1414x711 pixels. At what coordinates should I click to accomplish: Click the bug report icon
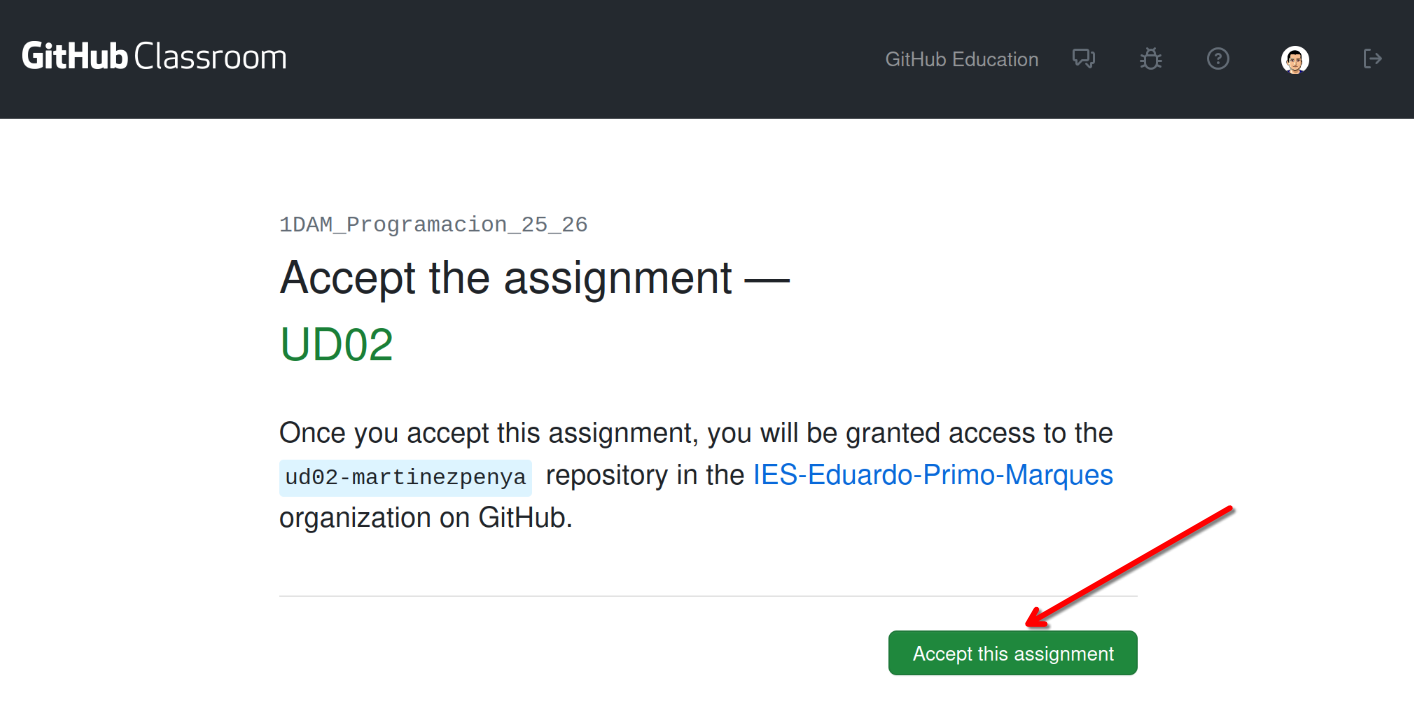1151,59
